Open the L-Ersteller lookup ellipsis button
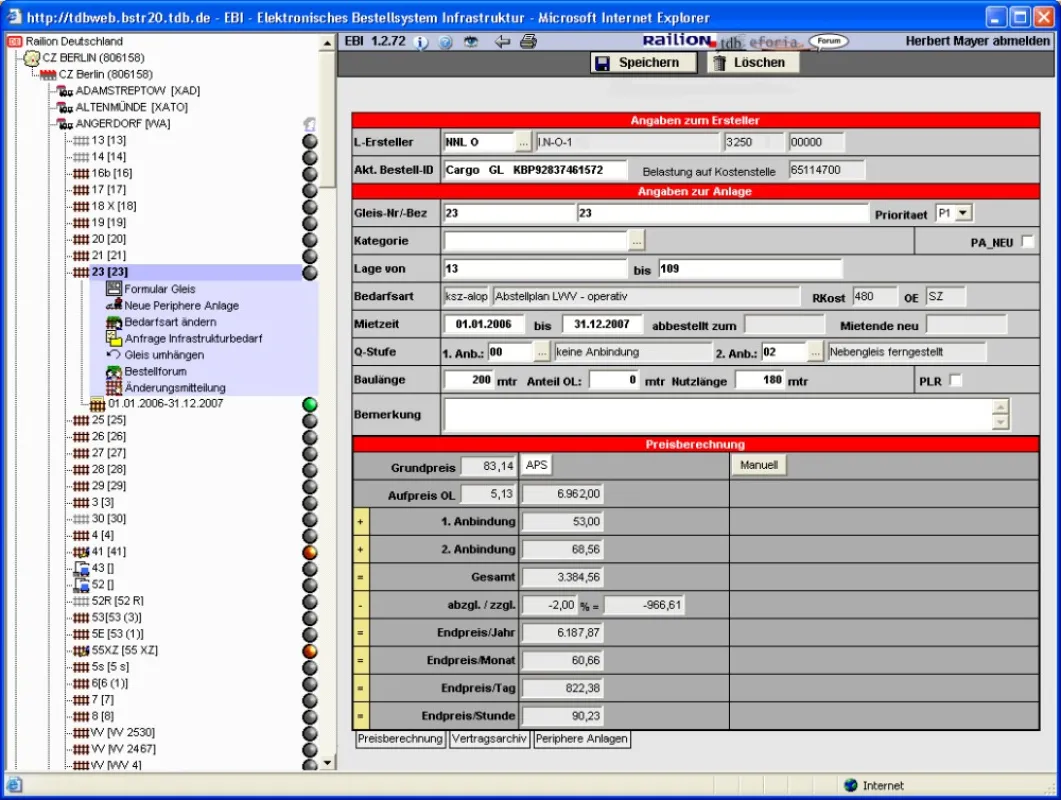 (x=523, y=142)
